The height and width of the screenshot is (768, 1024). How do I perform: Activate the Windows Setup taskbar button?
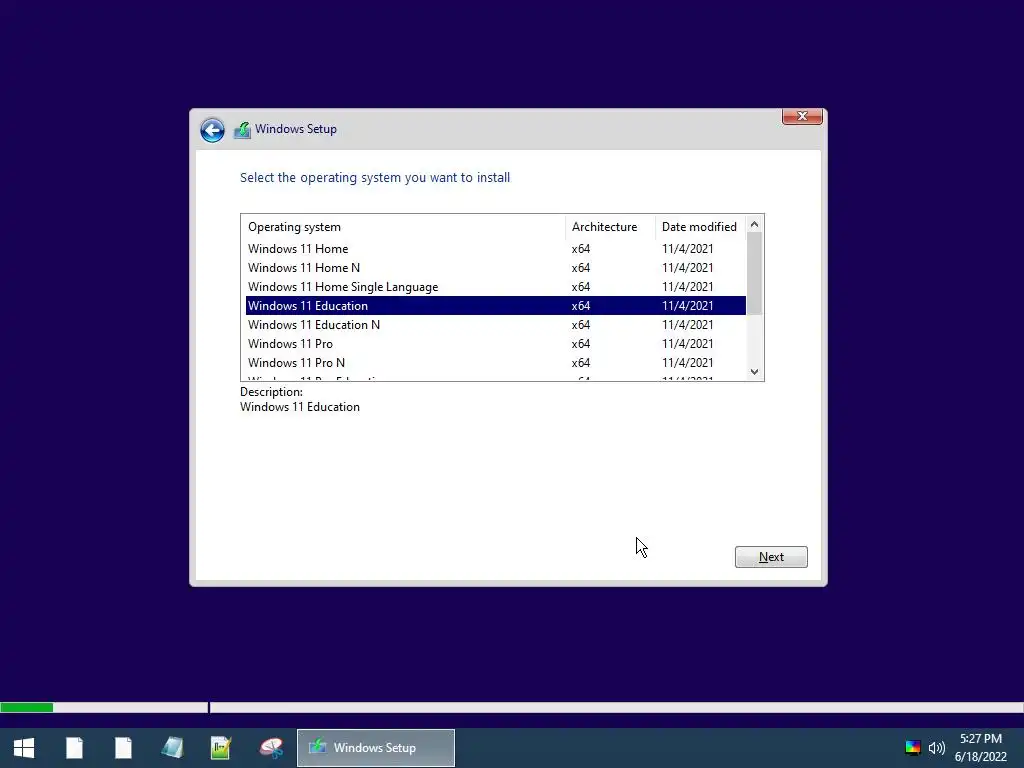point(376,748)
